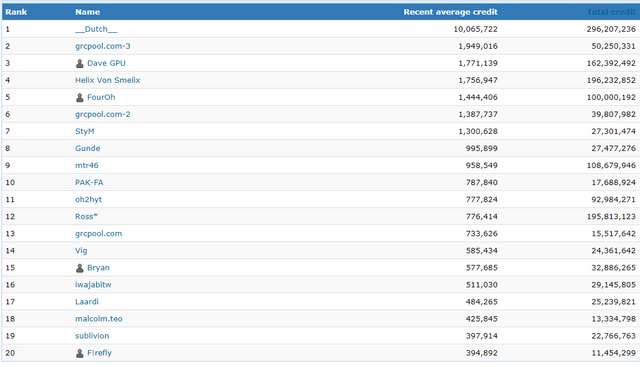Open grcpool.com user link in row 13
The height and width of the screenshot is (367, 640).
(x=98, y=234)
